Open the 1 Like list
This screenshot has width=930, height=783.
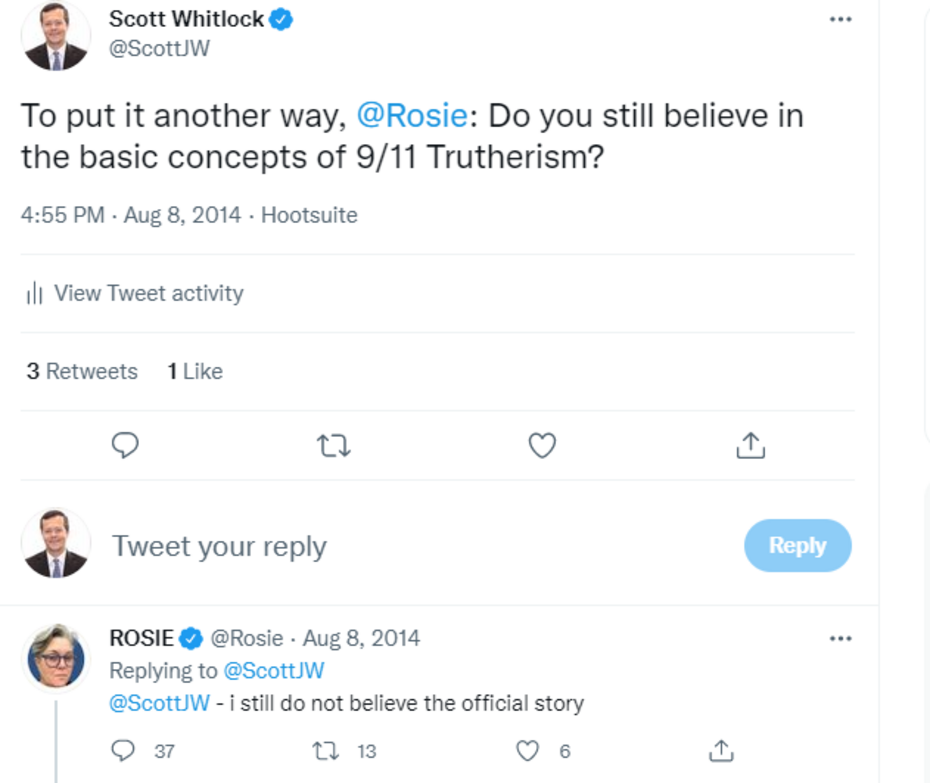tap(195, 371)
